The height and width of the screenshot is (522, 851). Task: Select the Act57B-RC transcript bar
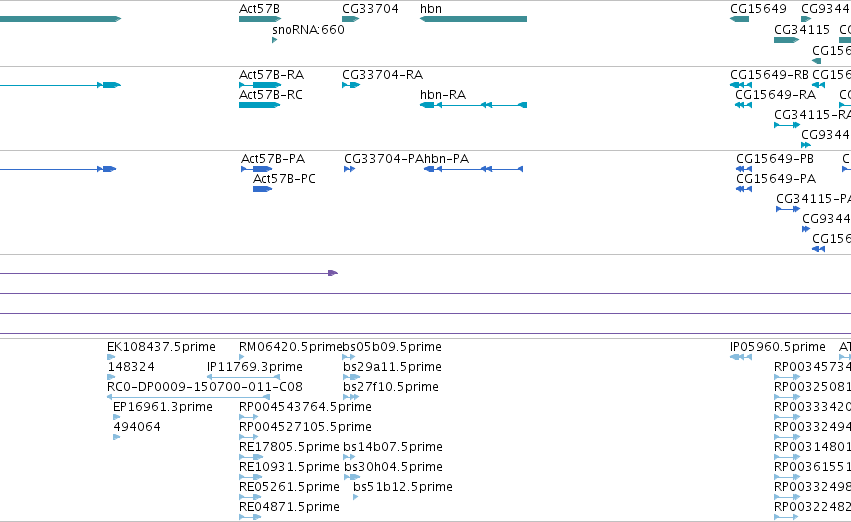point(259,105)
